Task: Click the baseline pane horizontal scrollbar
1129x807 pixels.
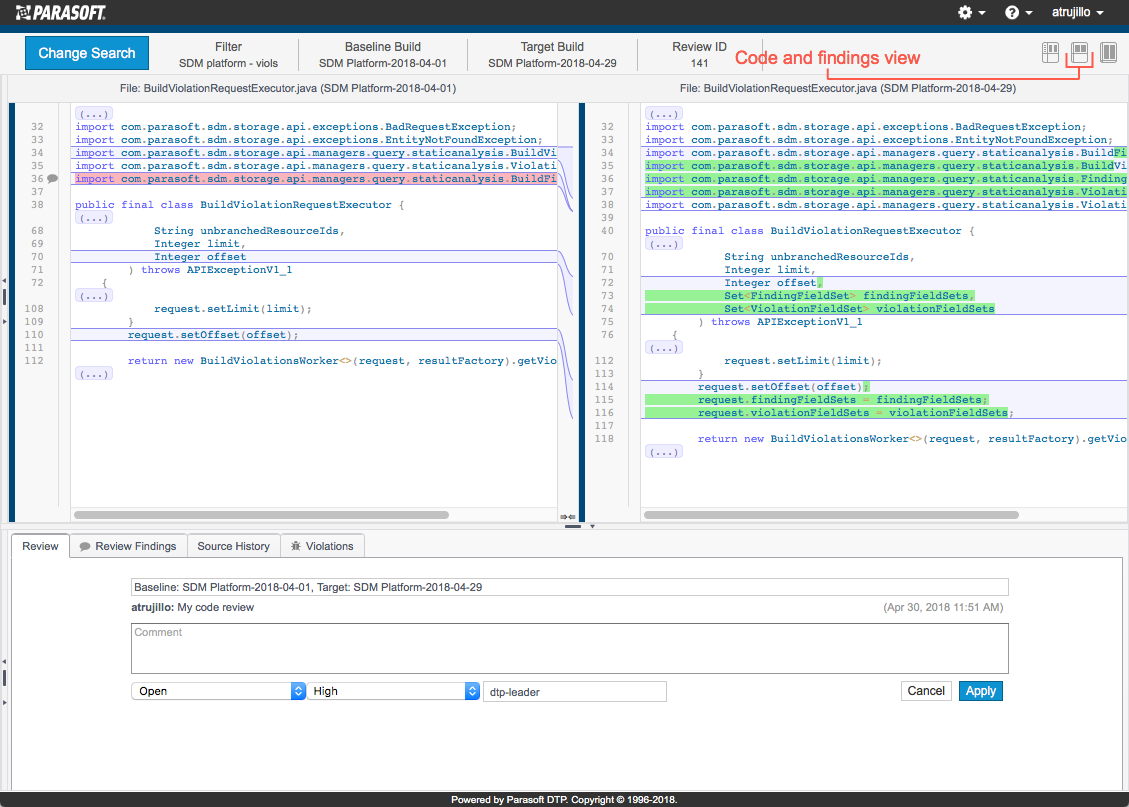Action: coord(261,515)
